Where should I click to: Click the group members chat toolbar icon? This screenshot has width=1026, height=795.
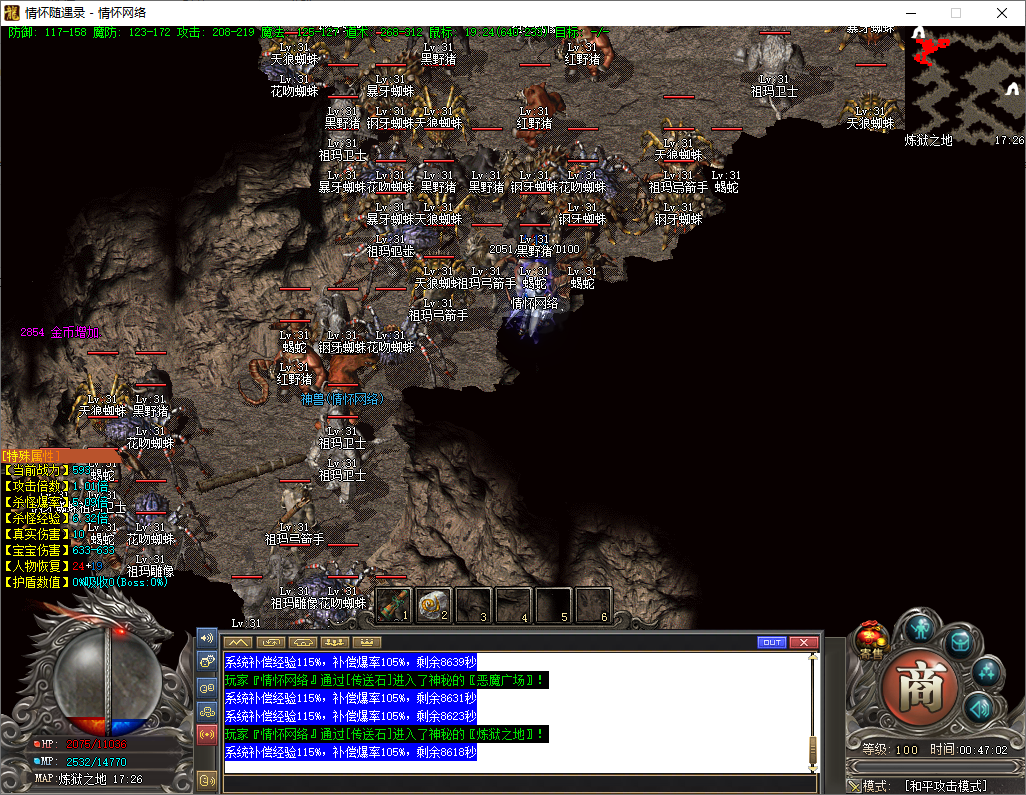(335, 643)
